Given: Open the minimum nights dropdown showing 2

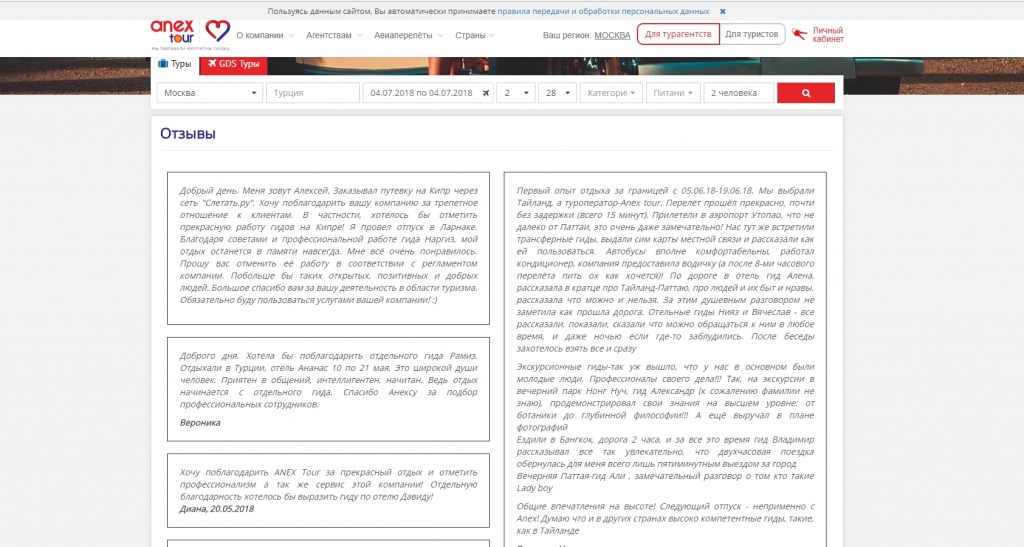Looking at the screenshot, I should [516, 93].
